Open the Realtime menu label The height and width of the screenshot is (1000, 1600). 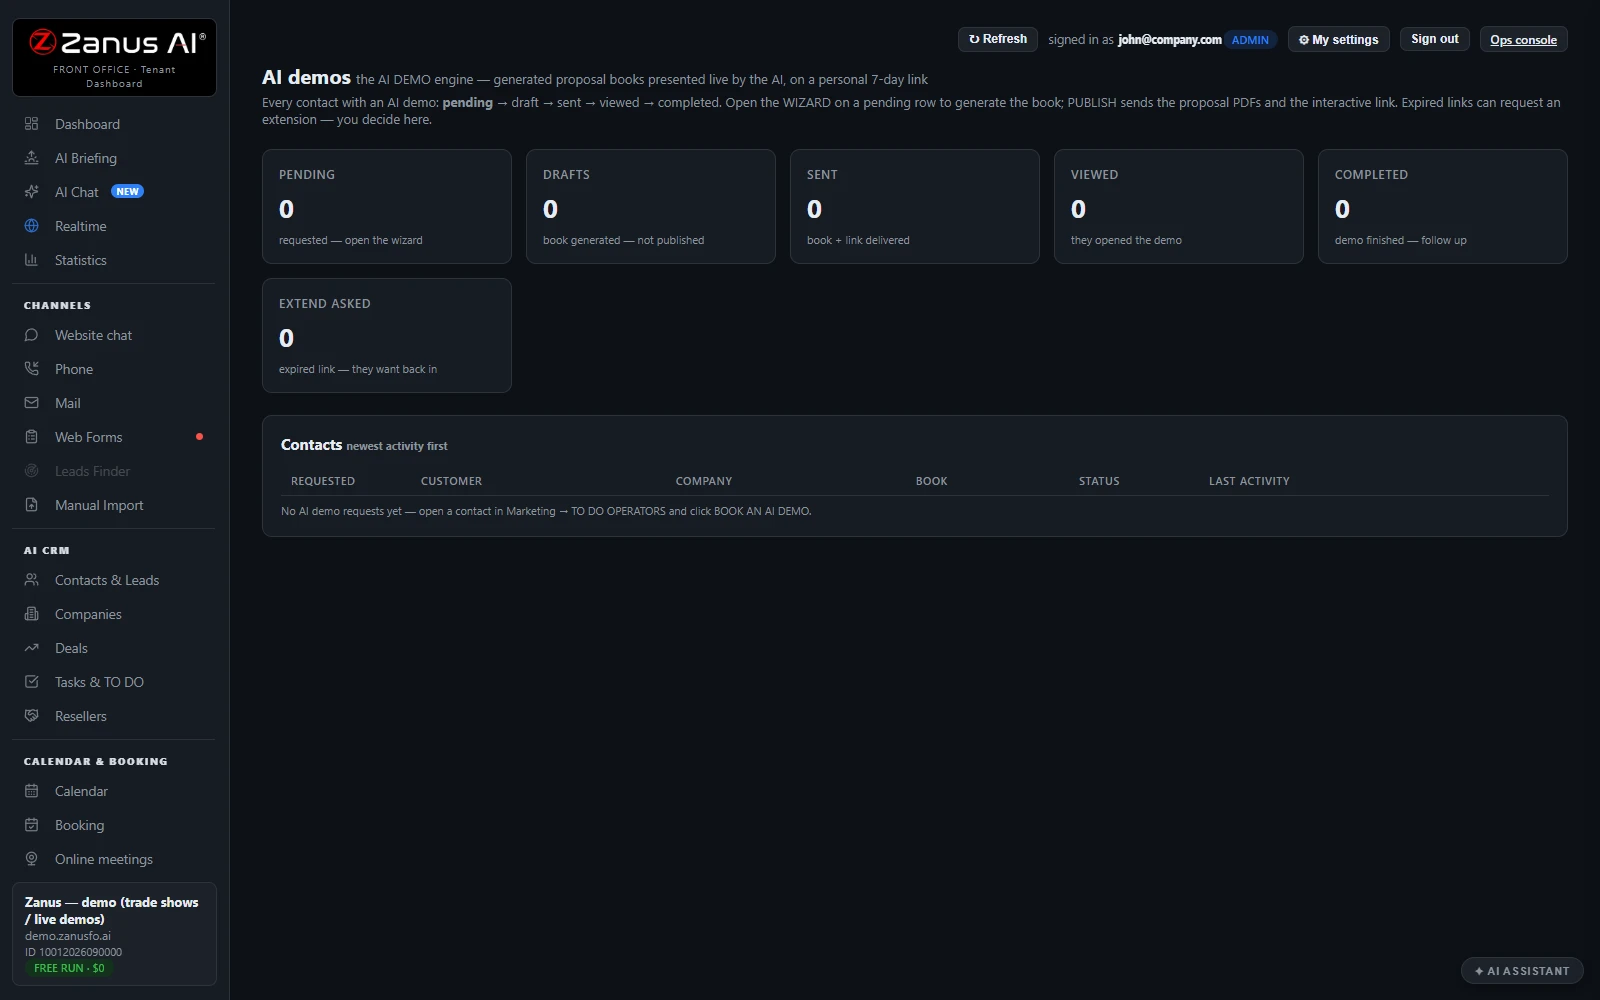coord(80,226)
